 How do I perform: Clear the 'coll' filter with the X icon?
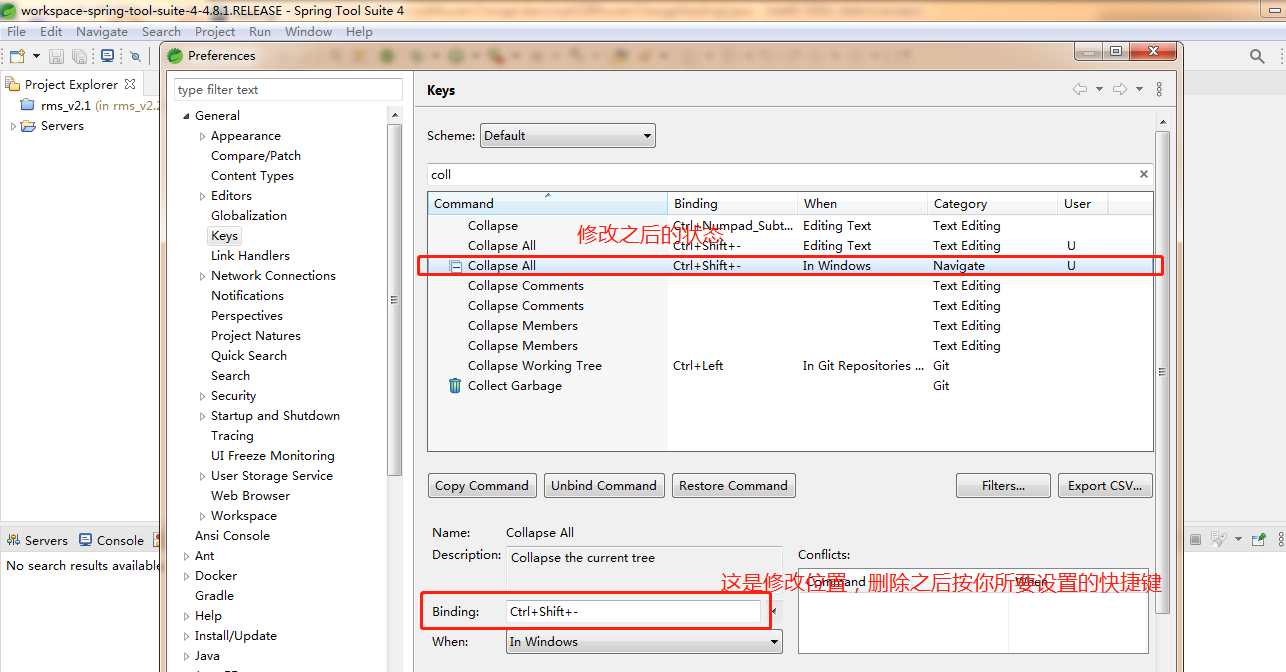1144,174
